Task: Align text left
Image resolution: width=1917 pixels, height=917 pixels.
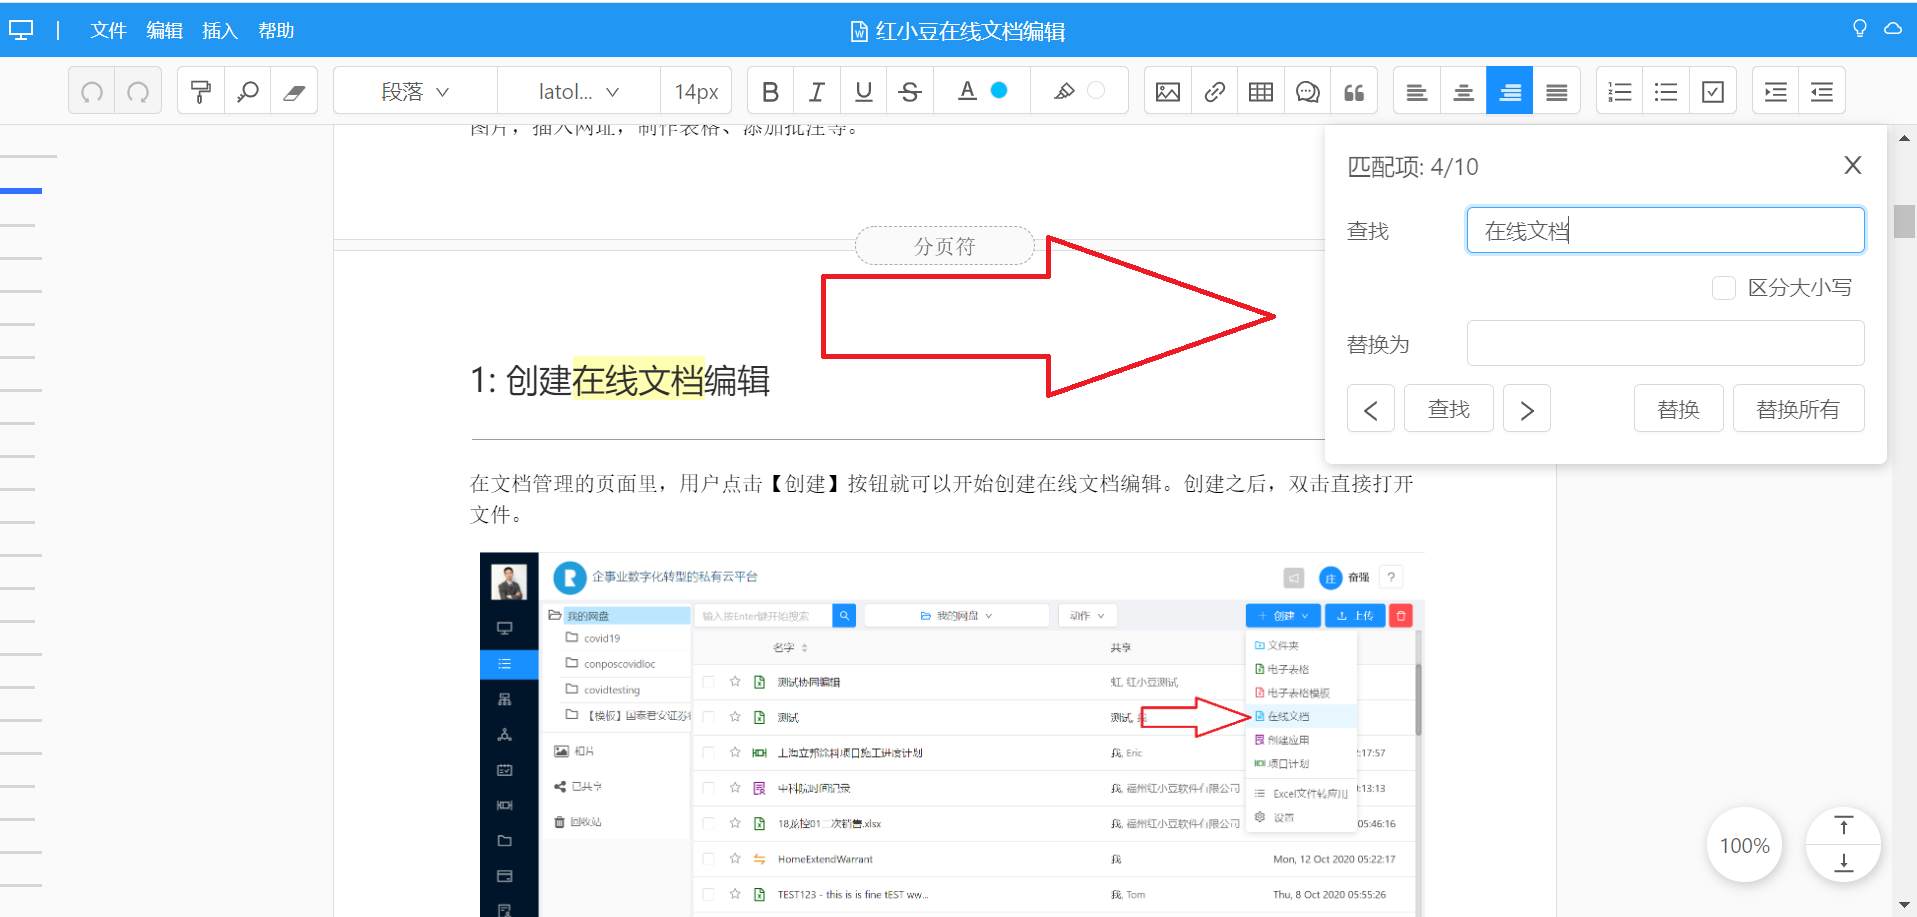Action: point(1417,92)
